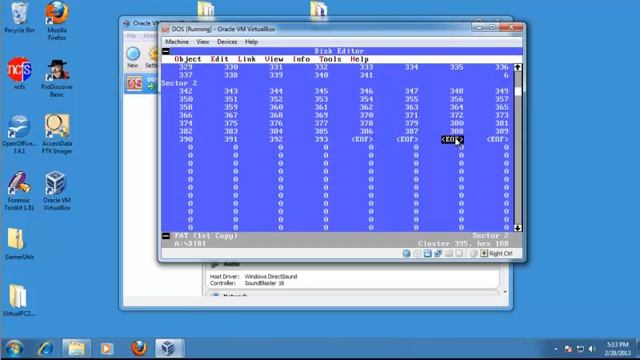The height and width of the screenshot is (360, 640).
Task: Click Disk Editor scrollbar up arrow
Action: (518, 67)
